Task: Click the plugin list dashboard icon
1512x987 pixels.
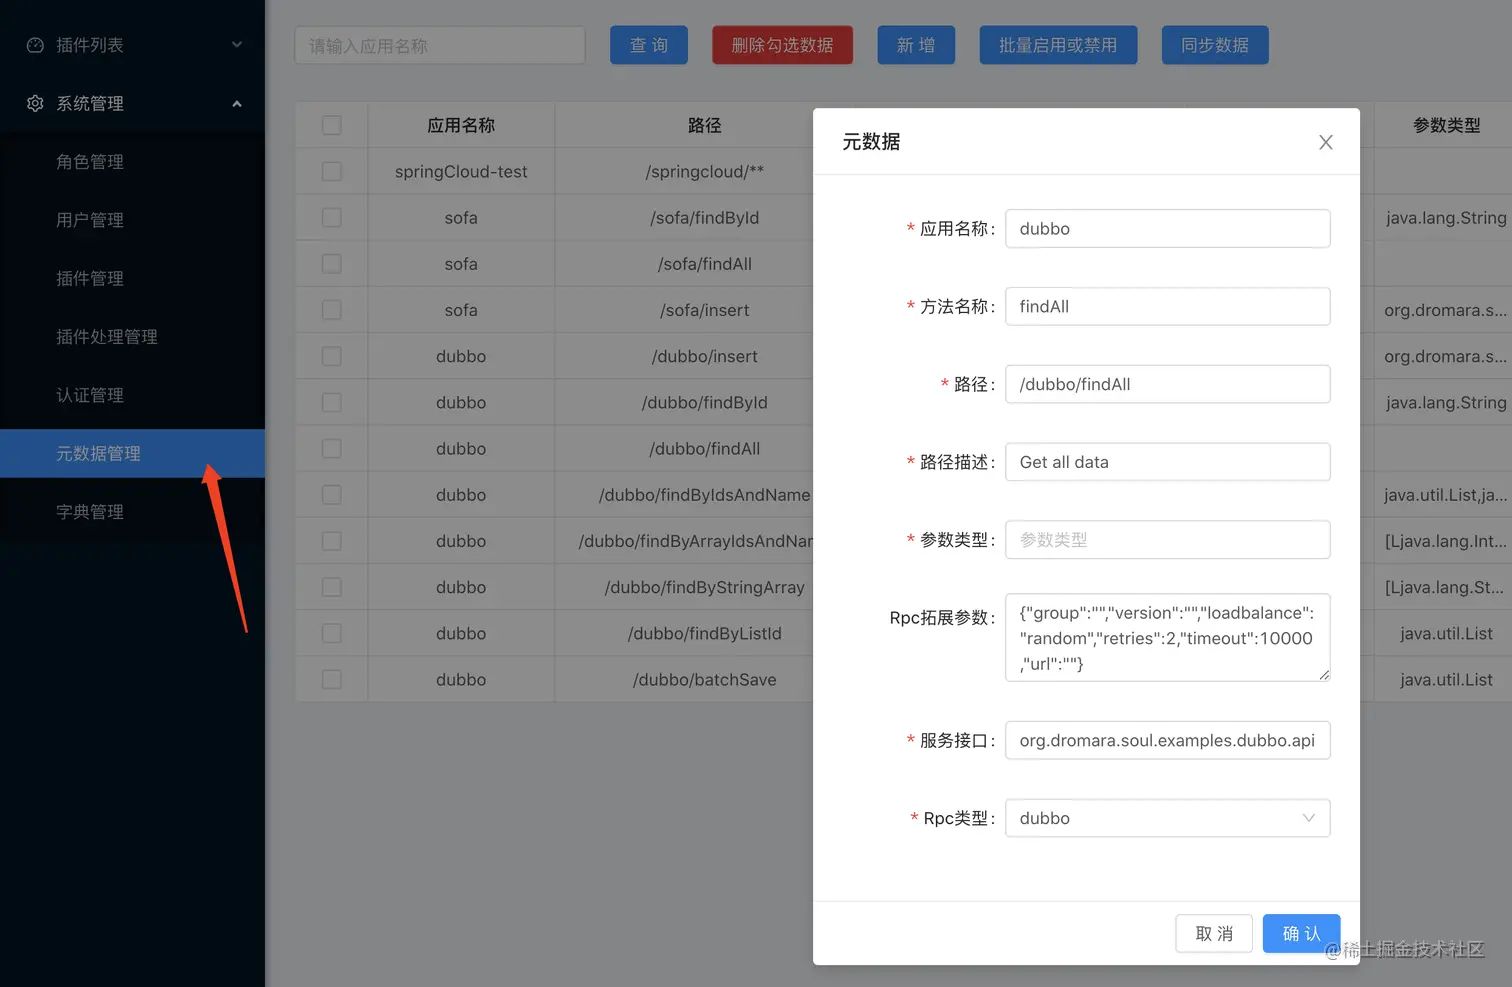Action: 35,45
